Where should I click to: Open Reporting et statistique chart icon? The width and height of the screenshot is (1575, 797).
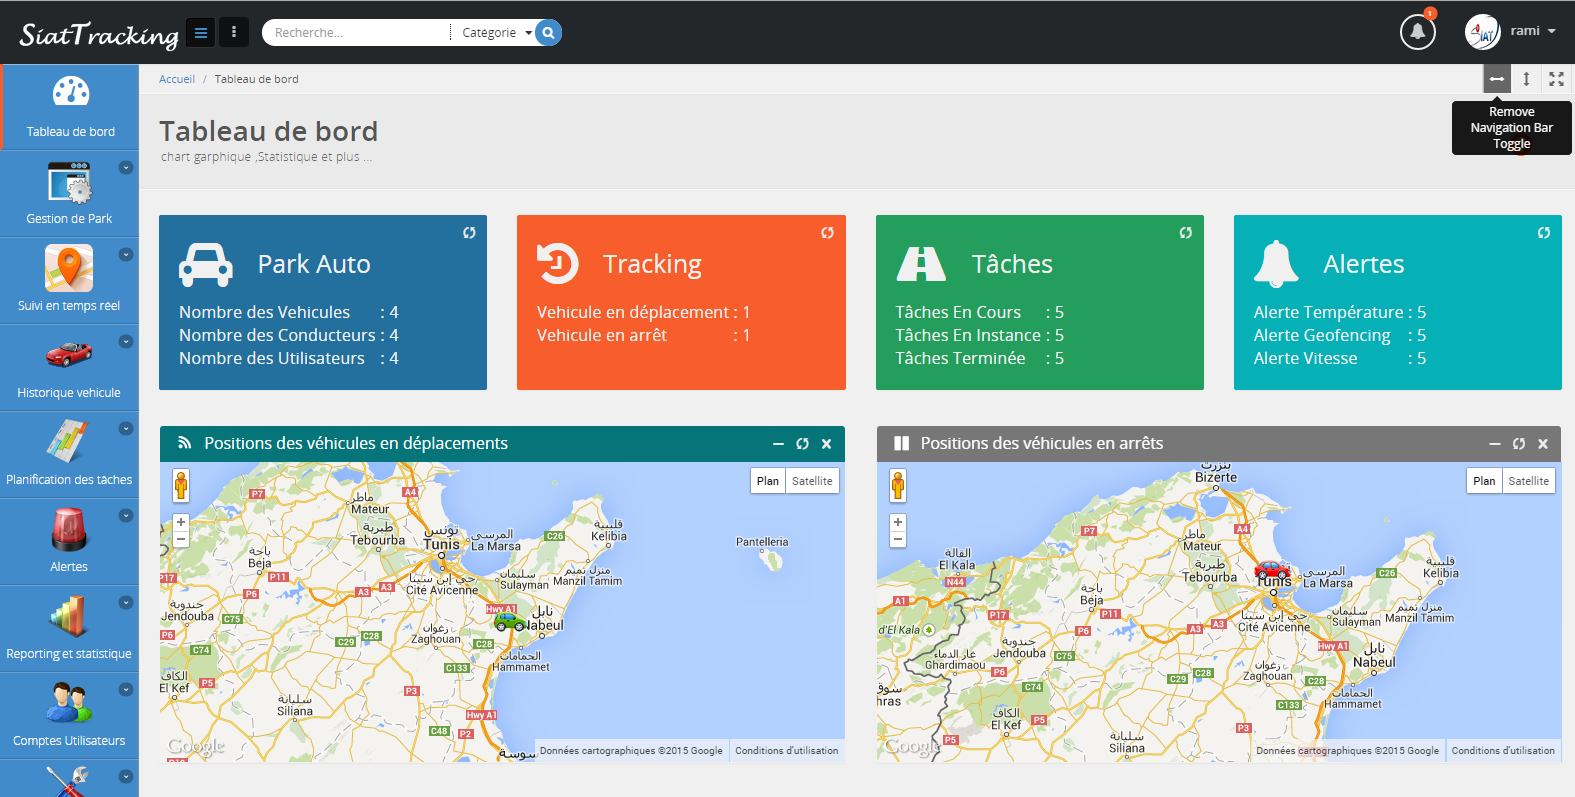tap(69, 615)
